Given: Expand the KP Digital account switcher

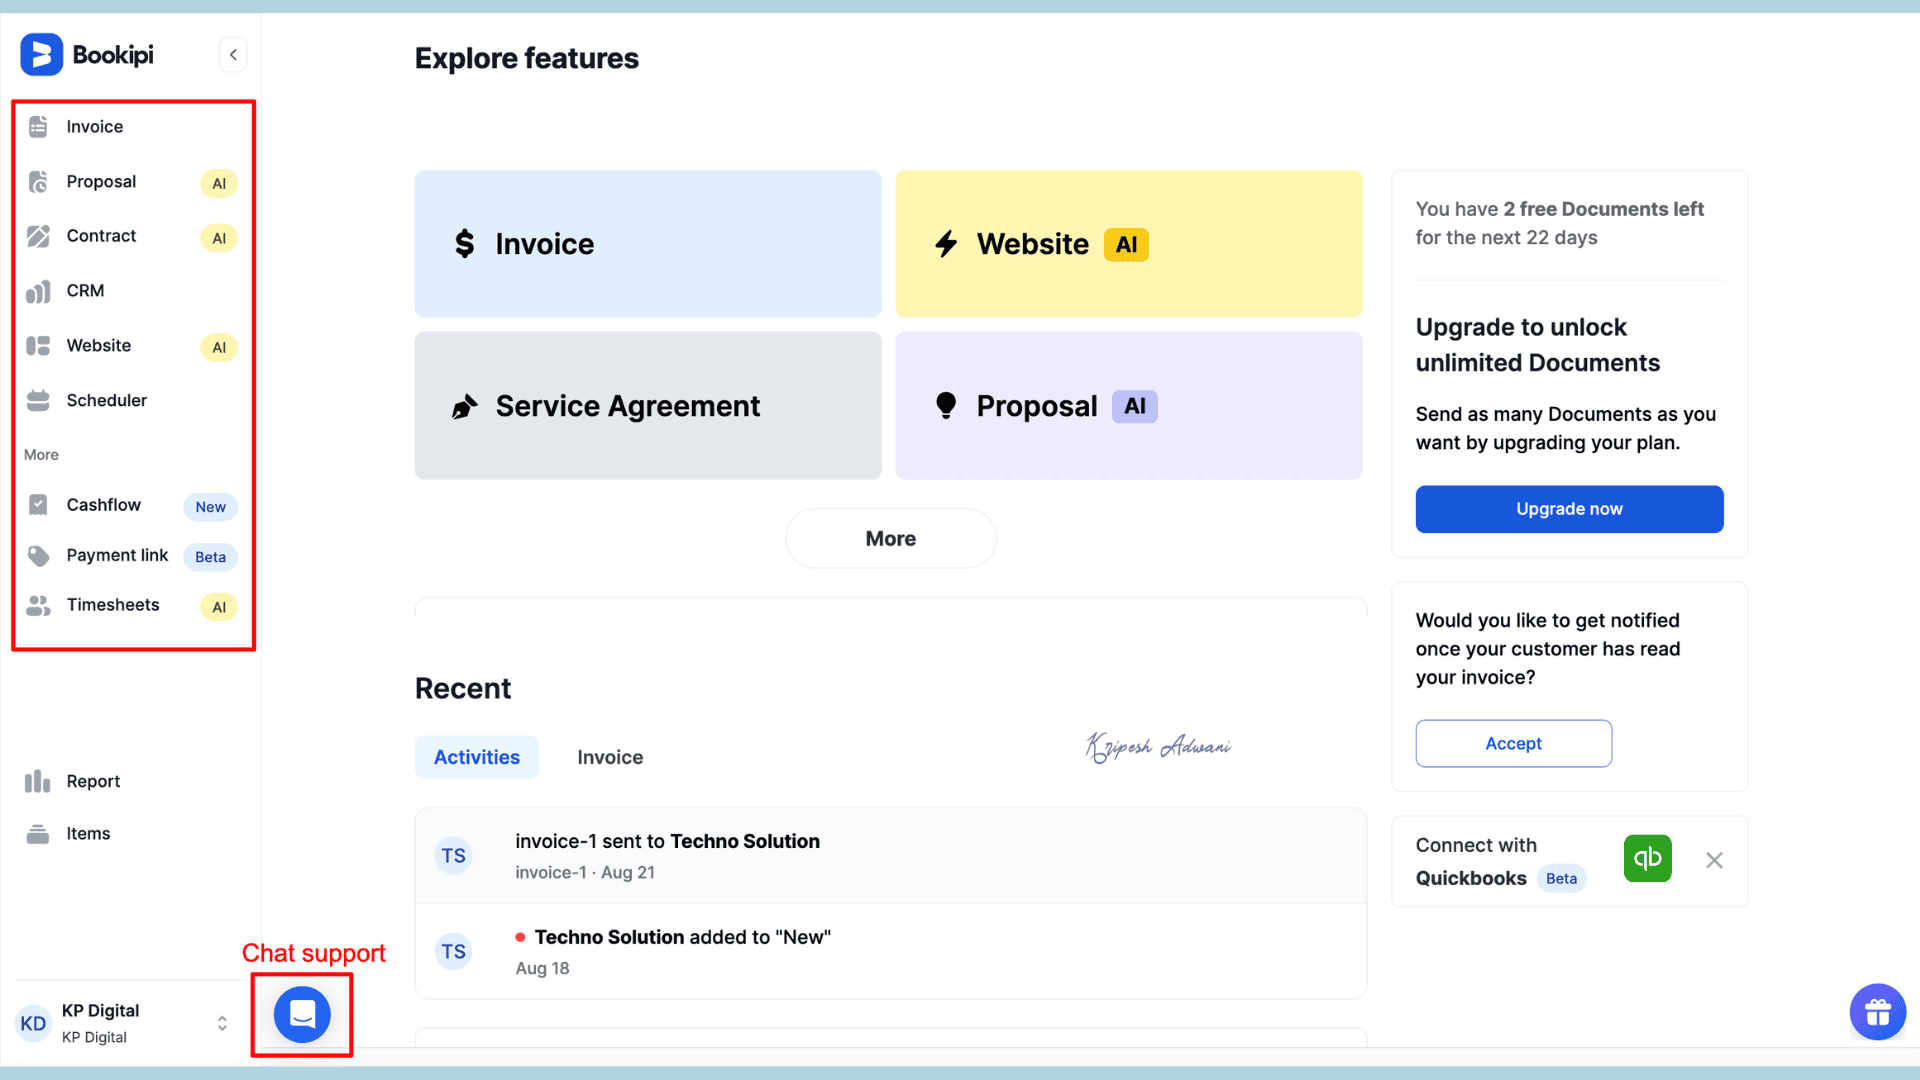Looking at the screenshot, I should point(222,1023).
